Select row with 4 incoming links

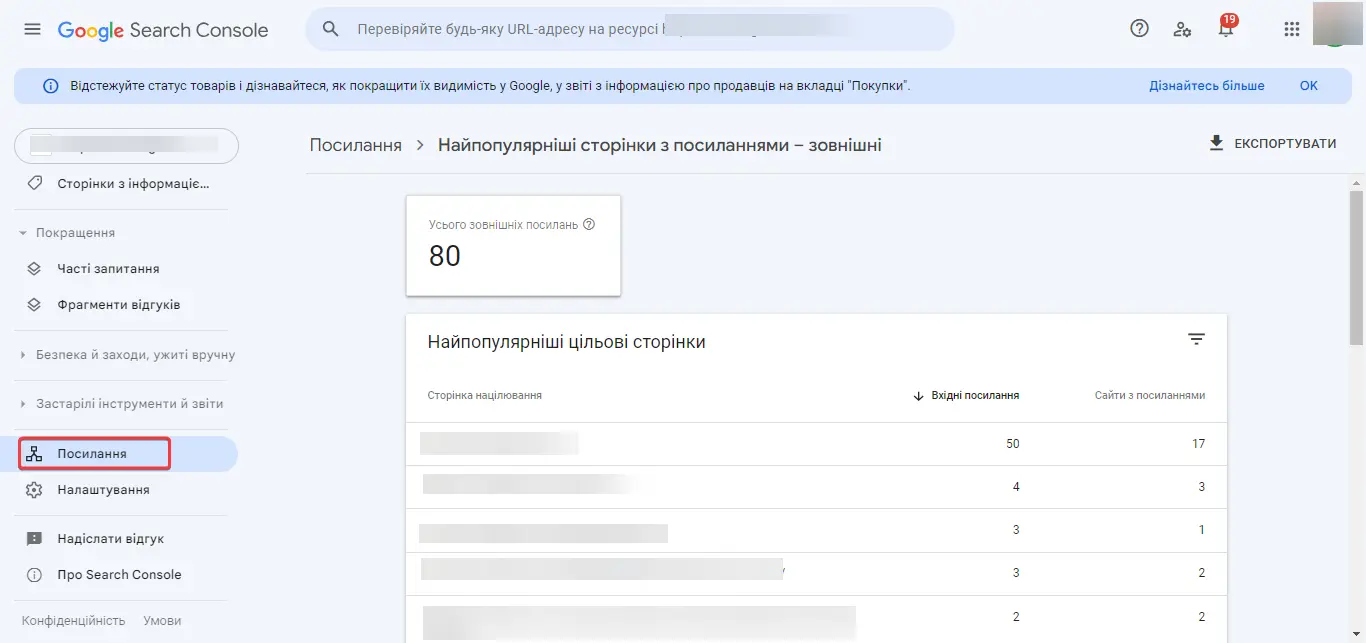(x=816, y=487)
